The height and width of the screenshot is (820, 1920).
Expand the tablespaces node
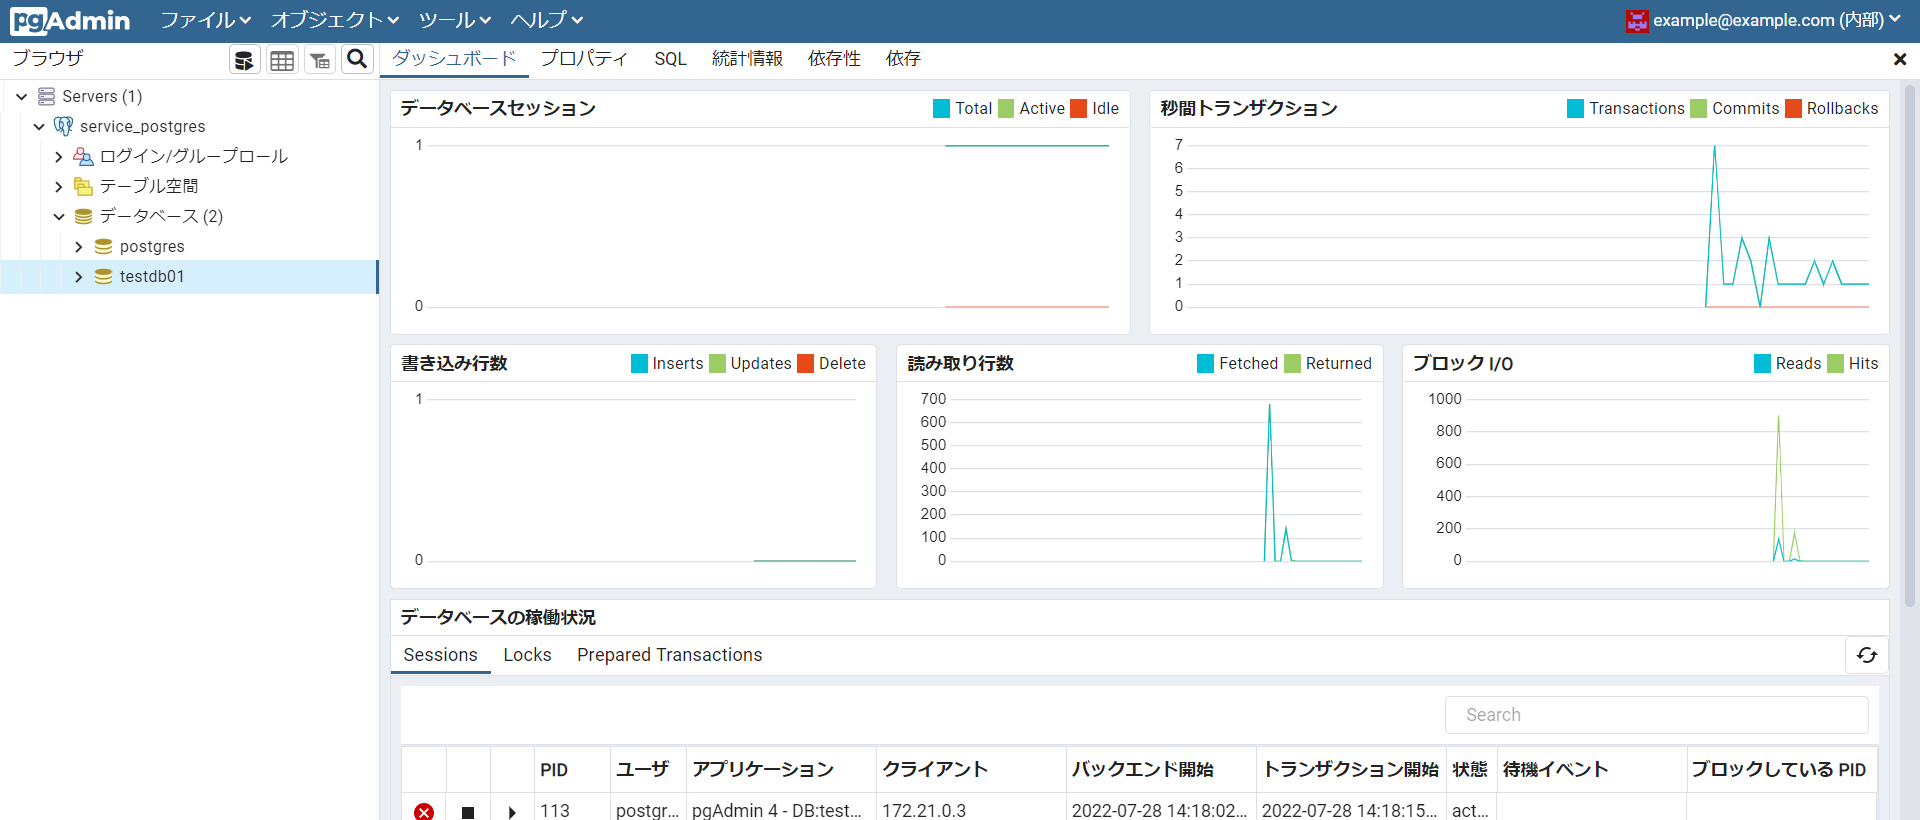[58, 186]
